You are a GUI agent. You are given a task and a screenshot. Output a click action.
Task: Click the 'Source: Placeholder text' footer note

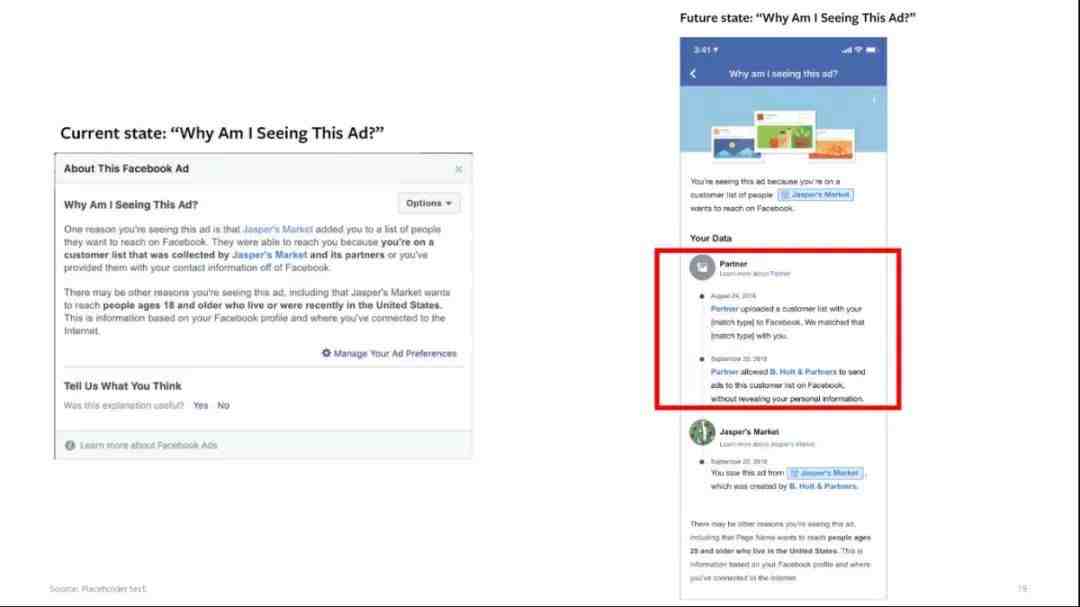click(98, 588)
